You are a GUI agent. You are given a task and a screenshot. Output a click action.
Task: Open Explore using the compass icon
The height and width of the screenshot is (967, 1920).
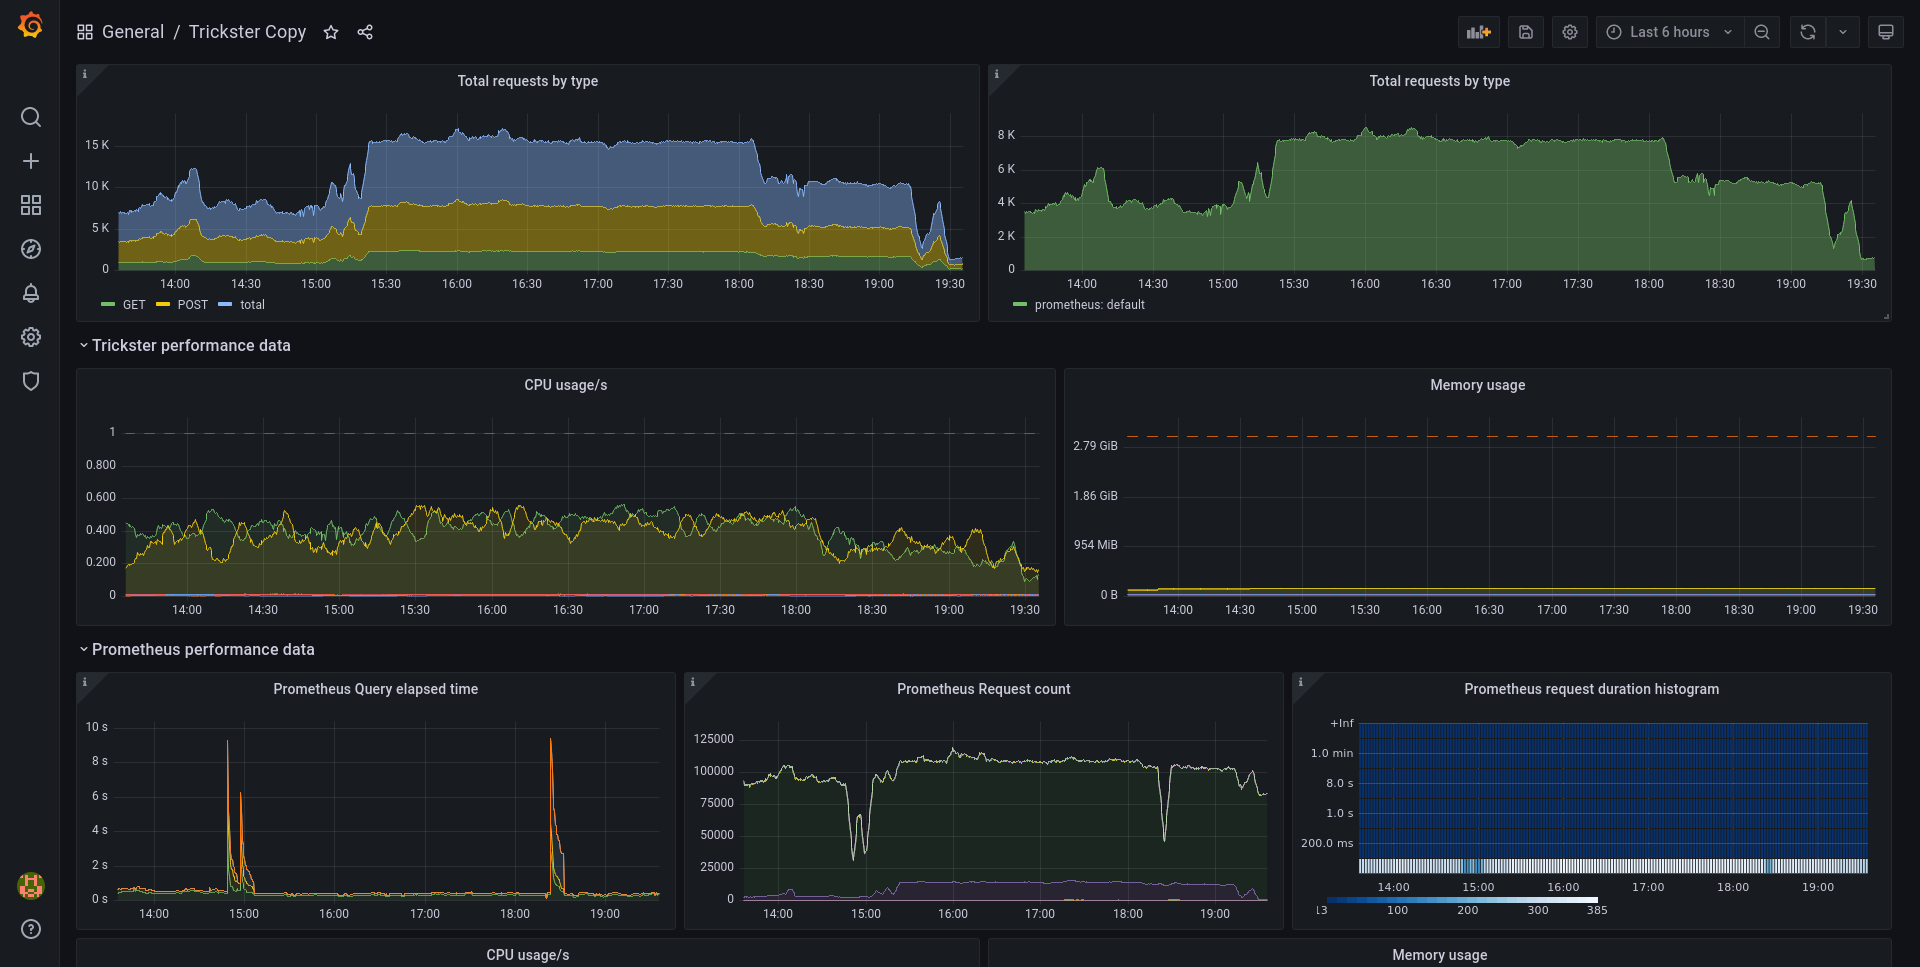coord(31,249)
